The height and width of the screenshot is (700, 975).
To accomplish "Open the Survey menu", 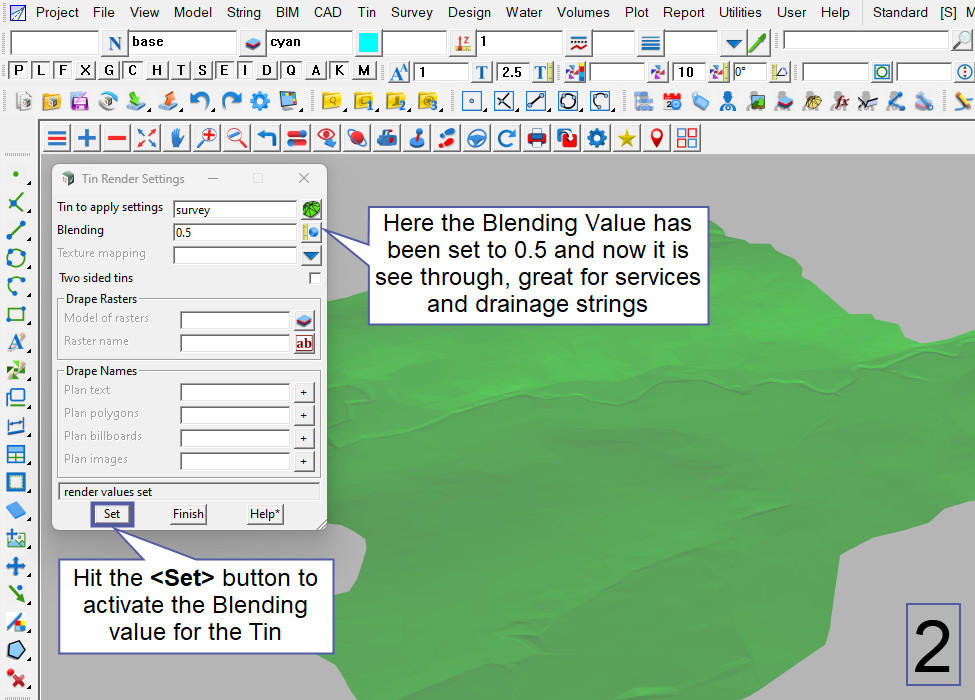I will tap(412, 12).
